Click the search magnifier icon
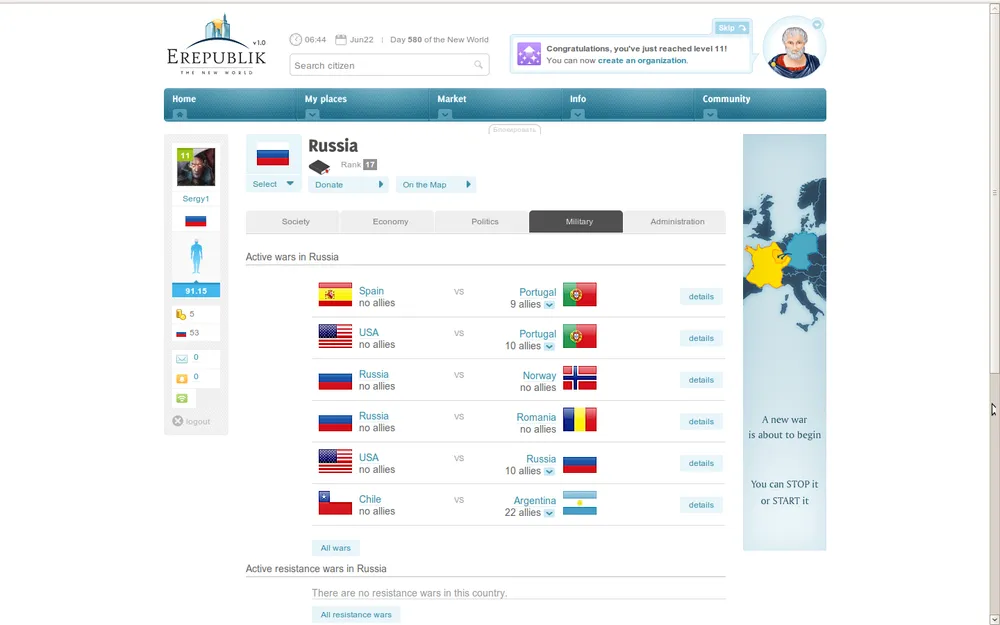The height and width of the screenshot is (625, 1000). [479, 66]
